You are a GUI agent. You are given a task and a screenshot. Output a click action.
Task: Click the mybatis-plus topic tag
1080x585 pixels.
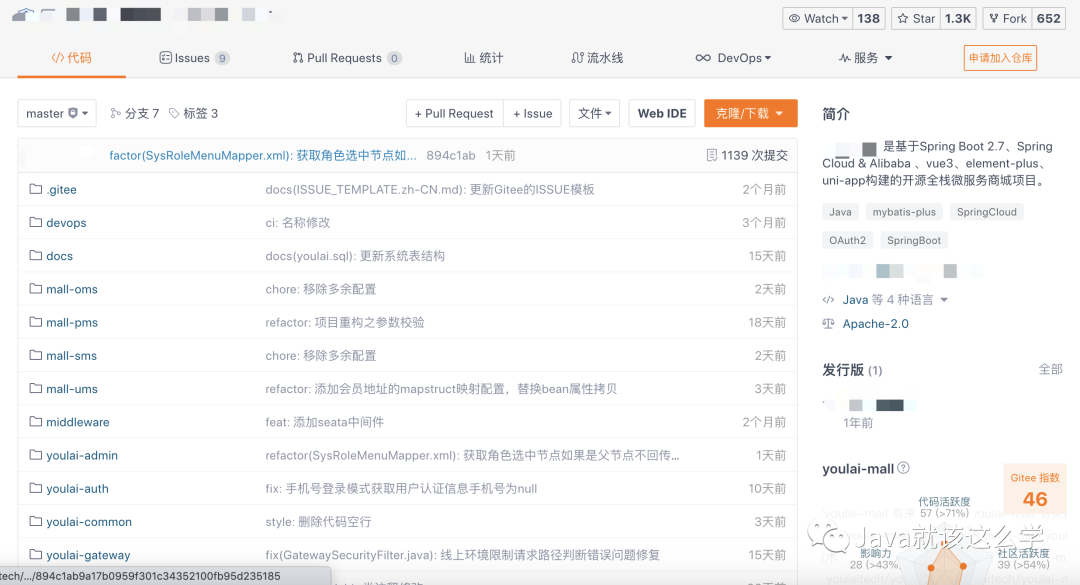904,212
